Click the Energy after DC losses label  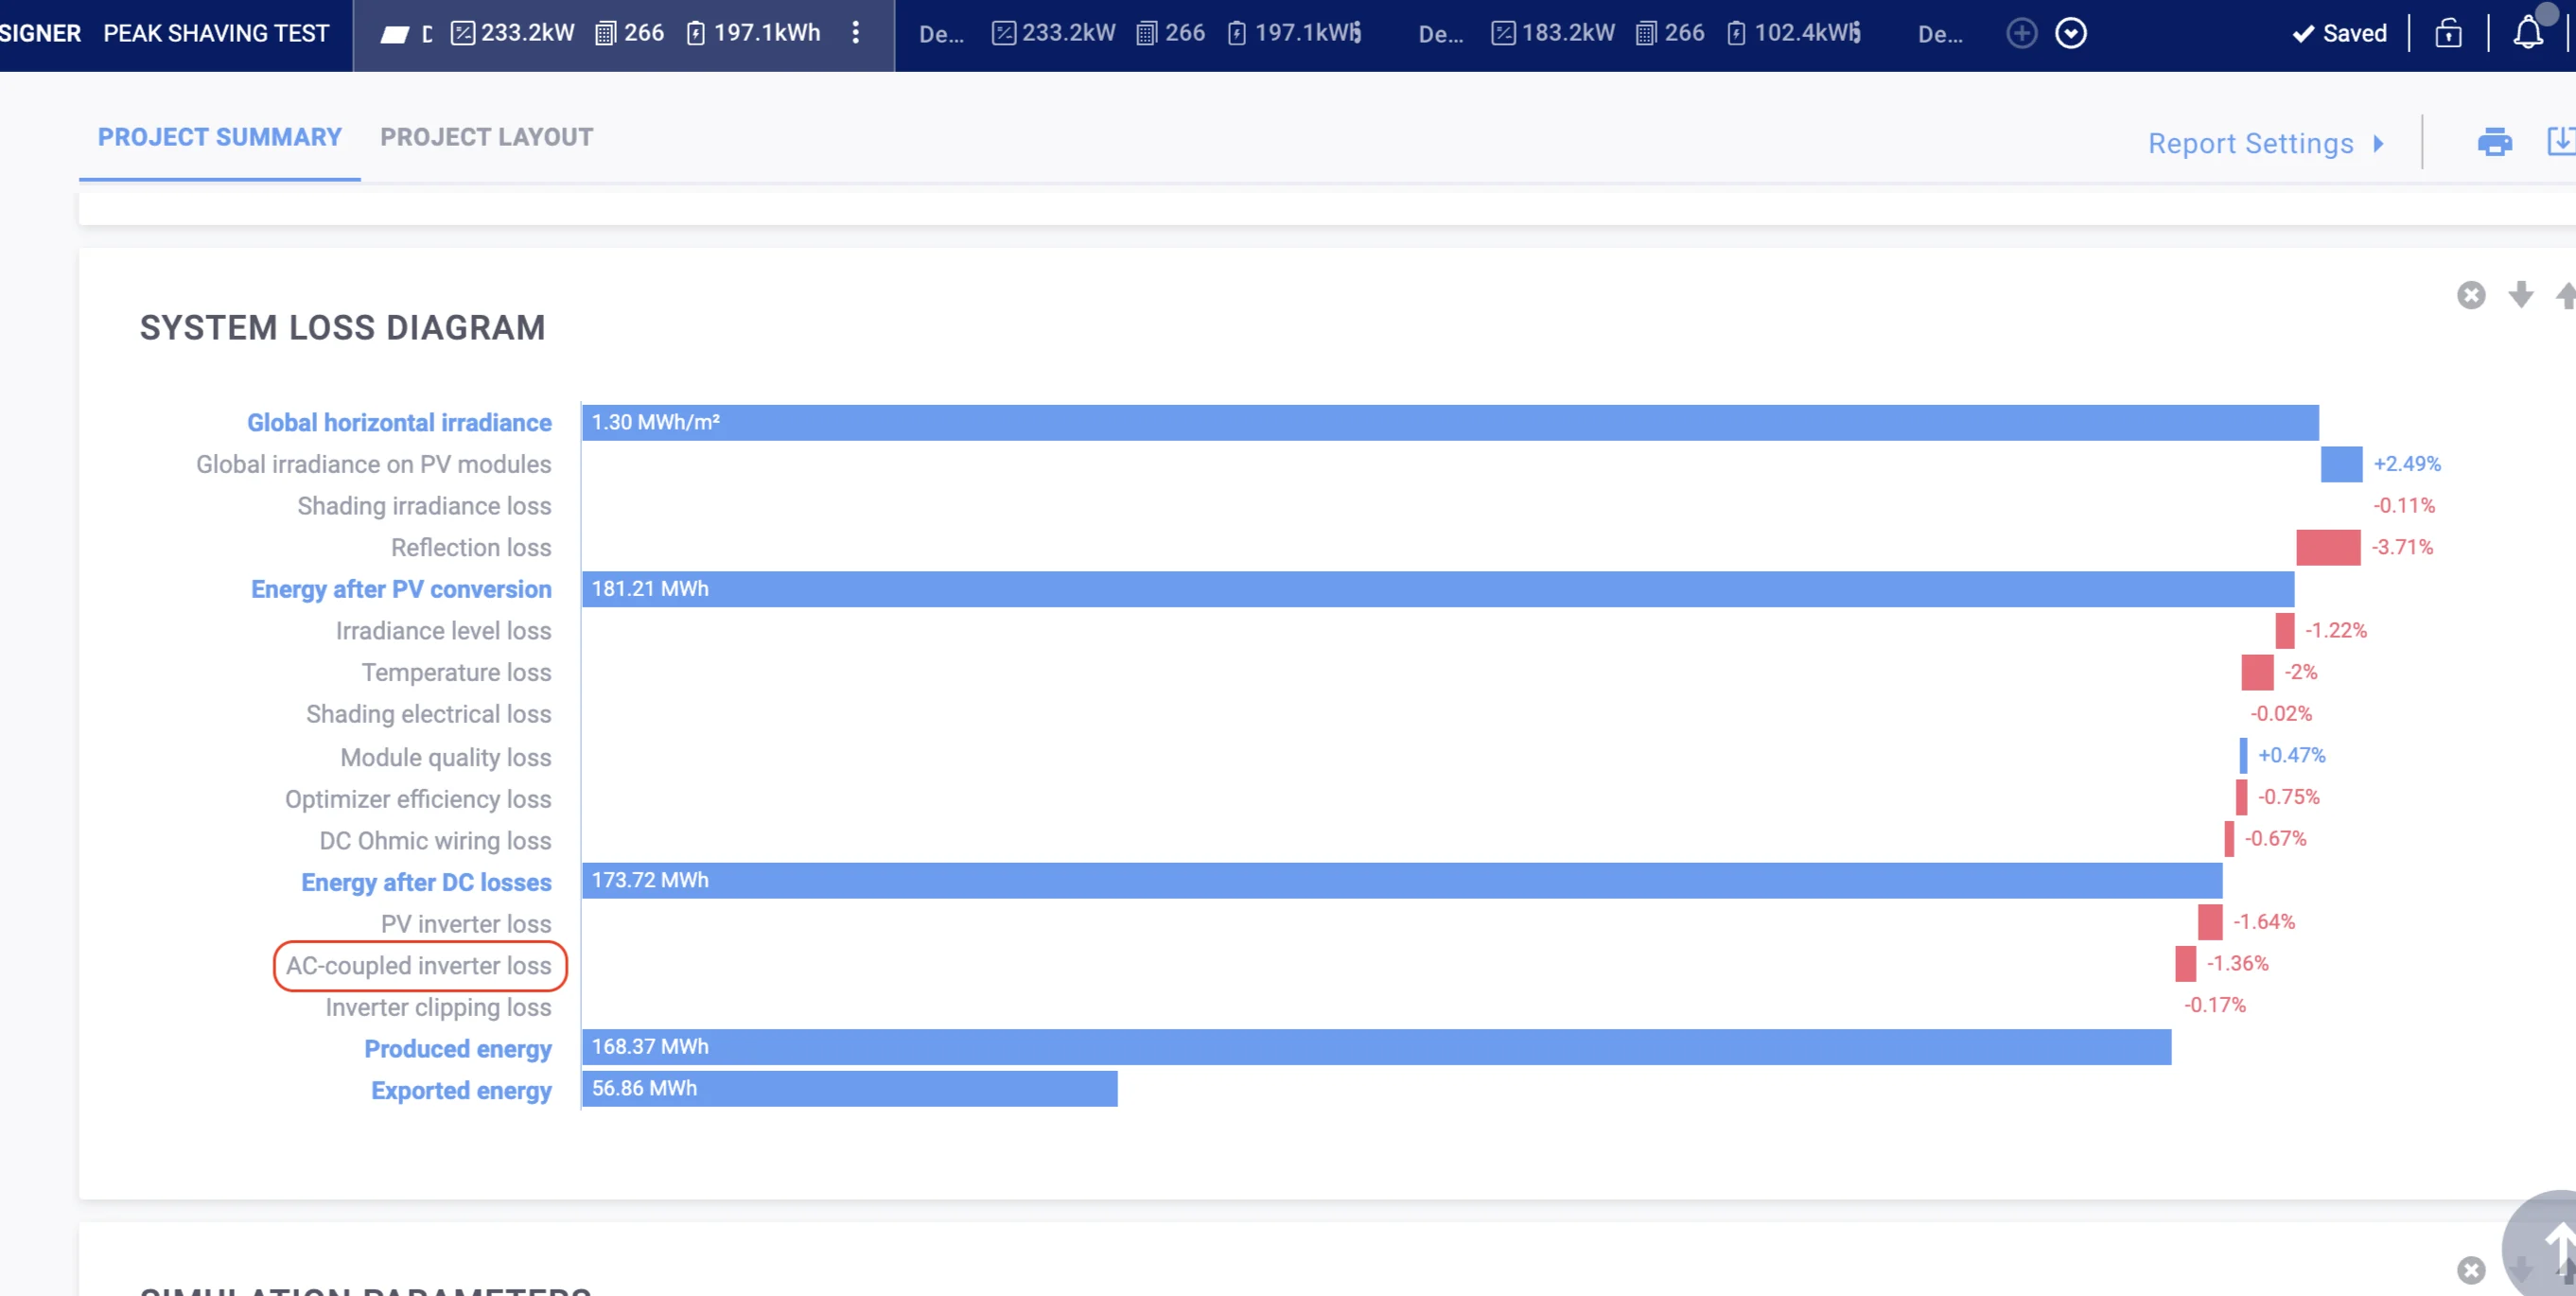(x=426, y=882)
